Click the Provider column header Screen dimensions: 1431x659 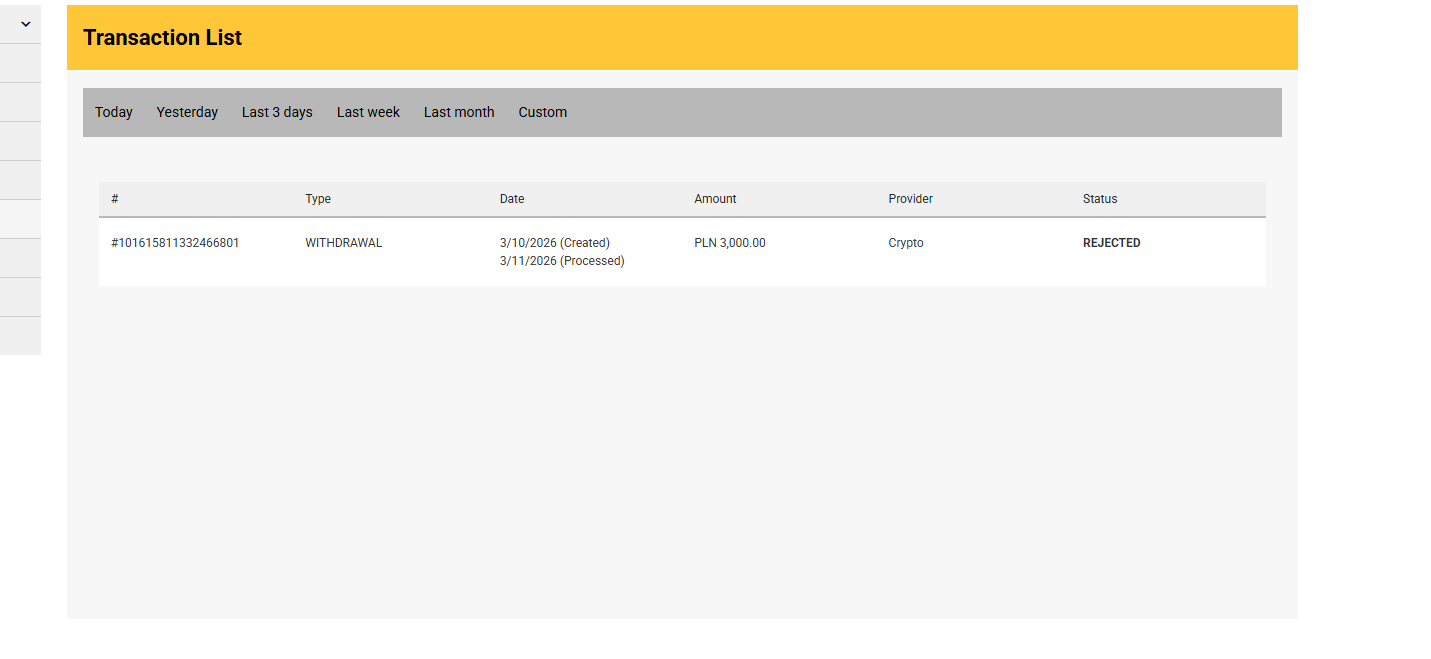click(x=910, y=199)
